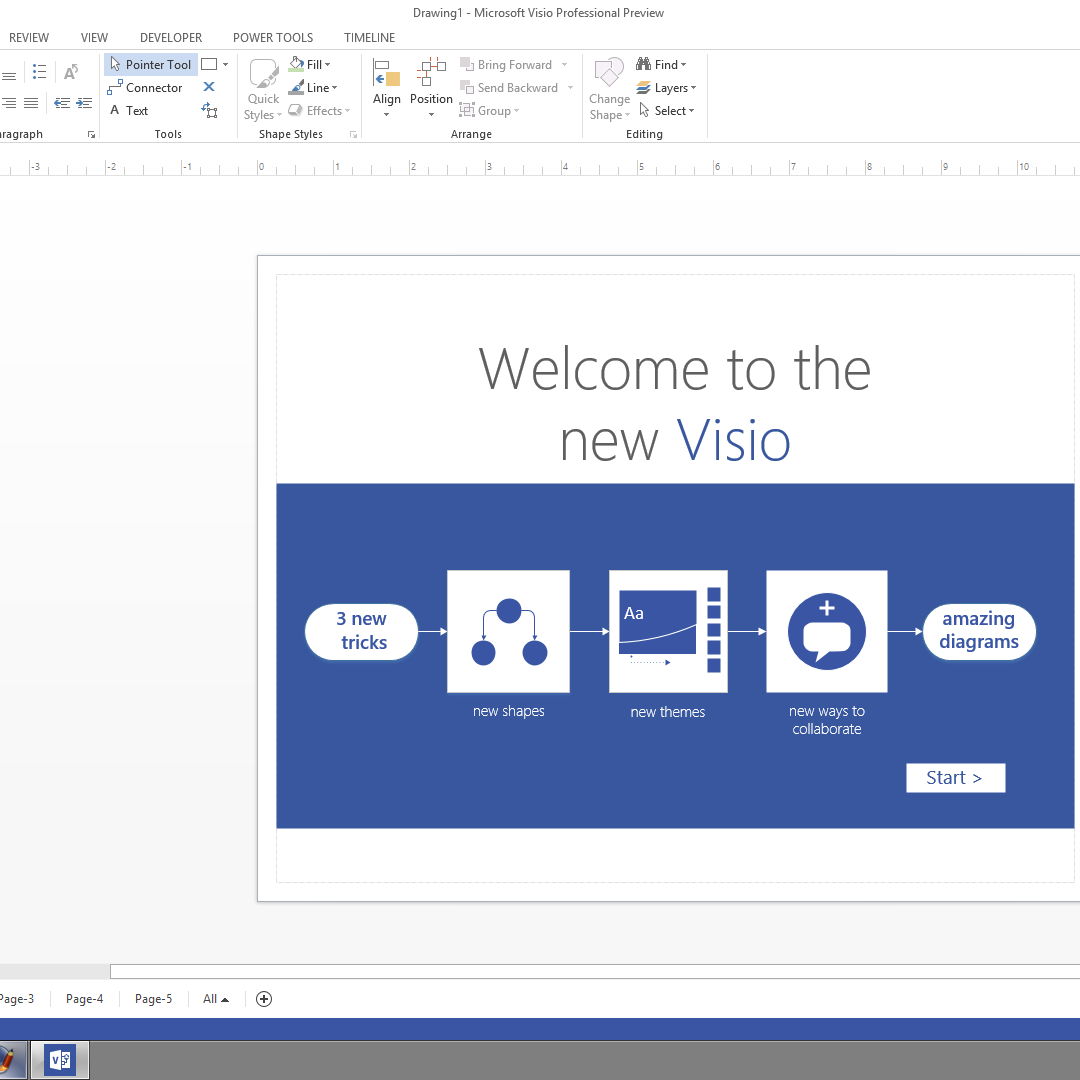This screenshot has height=1080, width=1080.
Task: Click the decrease indent toggle
Action: tap(62, 102)
